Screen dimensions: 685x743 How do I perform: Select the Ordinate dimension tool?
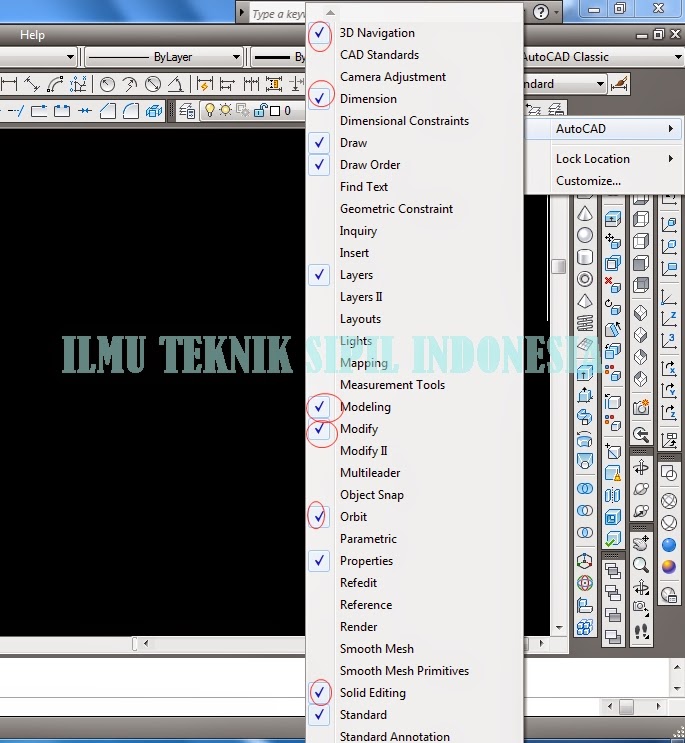pyautogui.click(x=78, y=85)
